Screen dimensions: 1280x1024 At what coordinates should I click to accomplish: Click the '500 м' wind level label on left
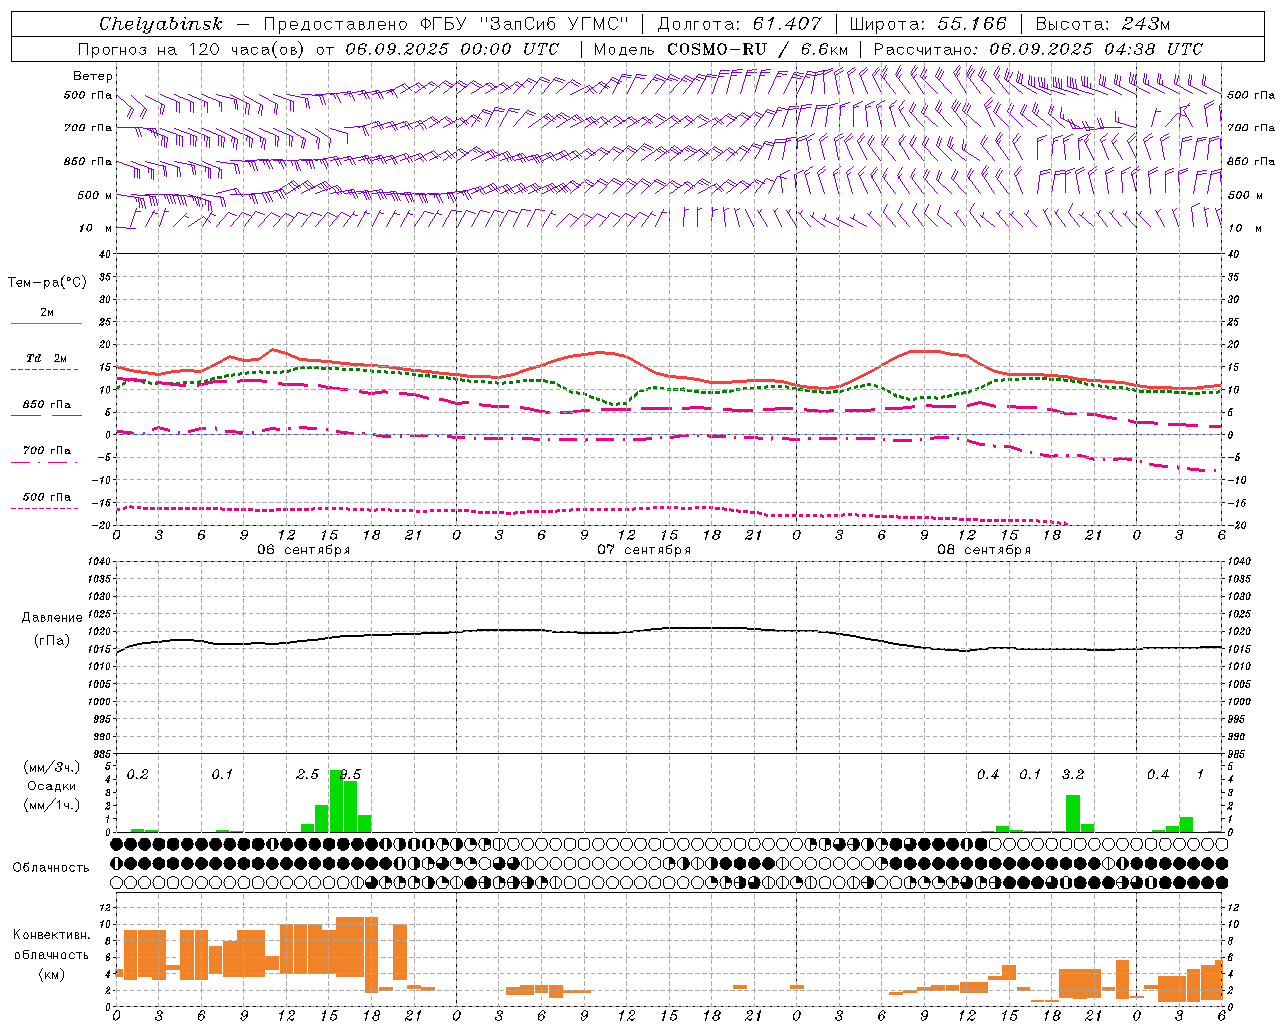tap(95, 195)
